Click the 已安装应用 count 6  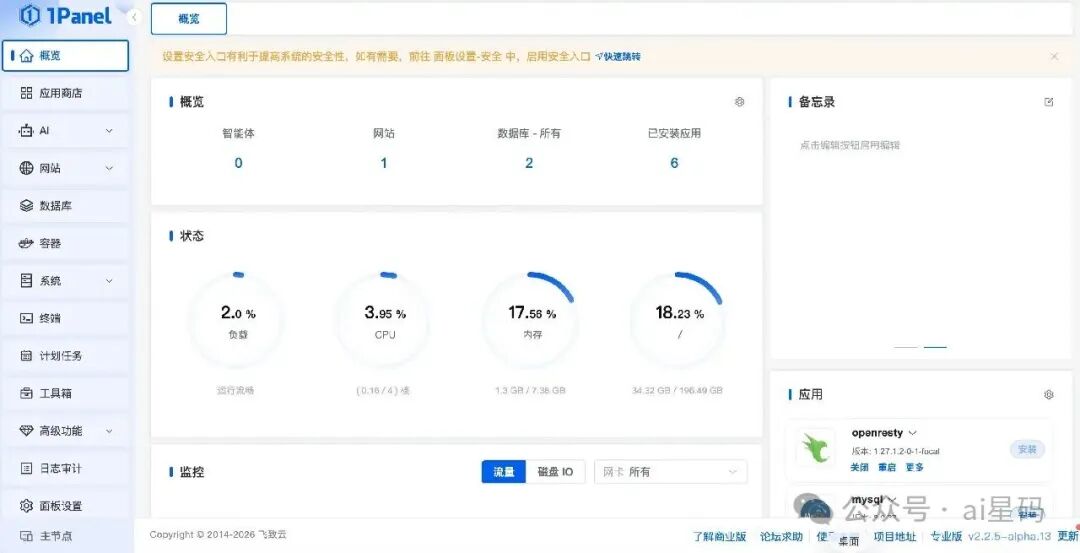coord(674,163)
